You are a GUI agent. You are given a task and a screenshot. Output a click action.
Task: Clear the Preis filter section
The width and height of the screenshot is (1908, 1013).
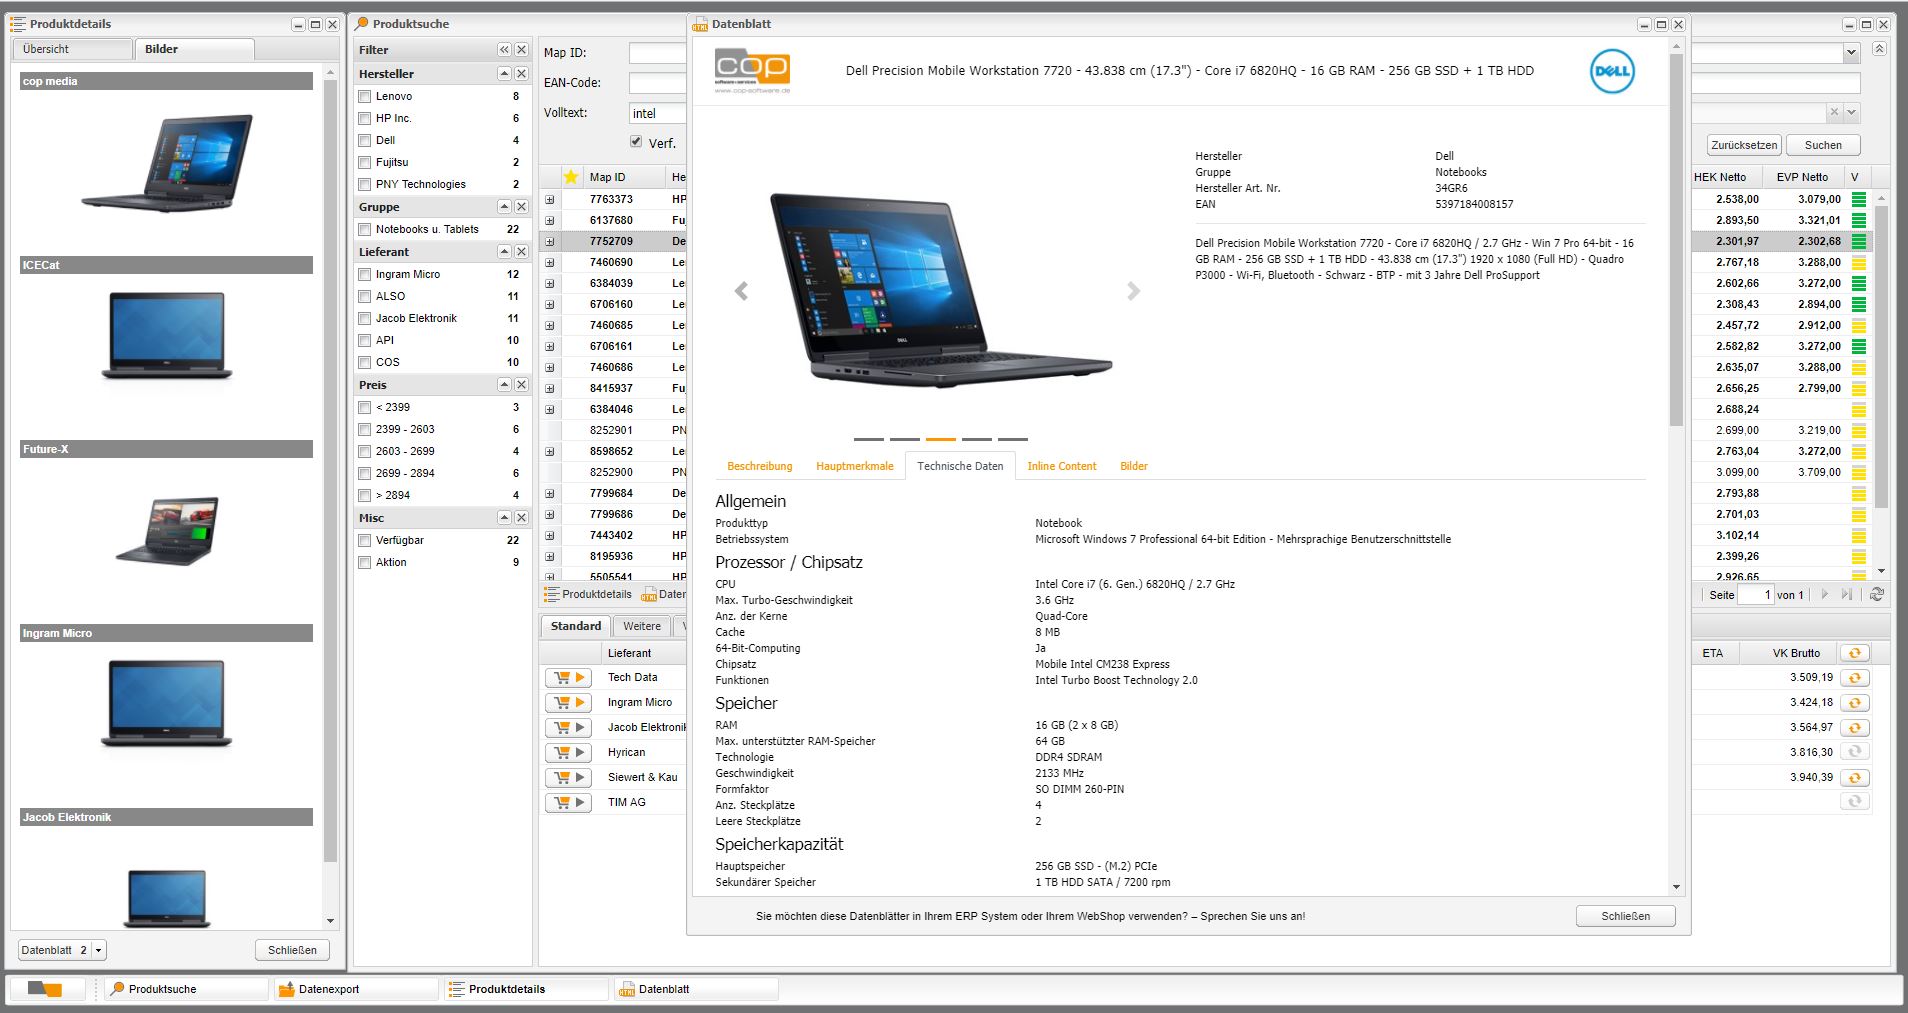(521, 385)
